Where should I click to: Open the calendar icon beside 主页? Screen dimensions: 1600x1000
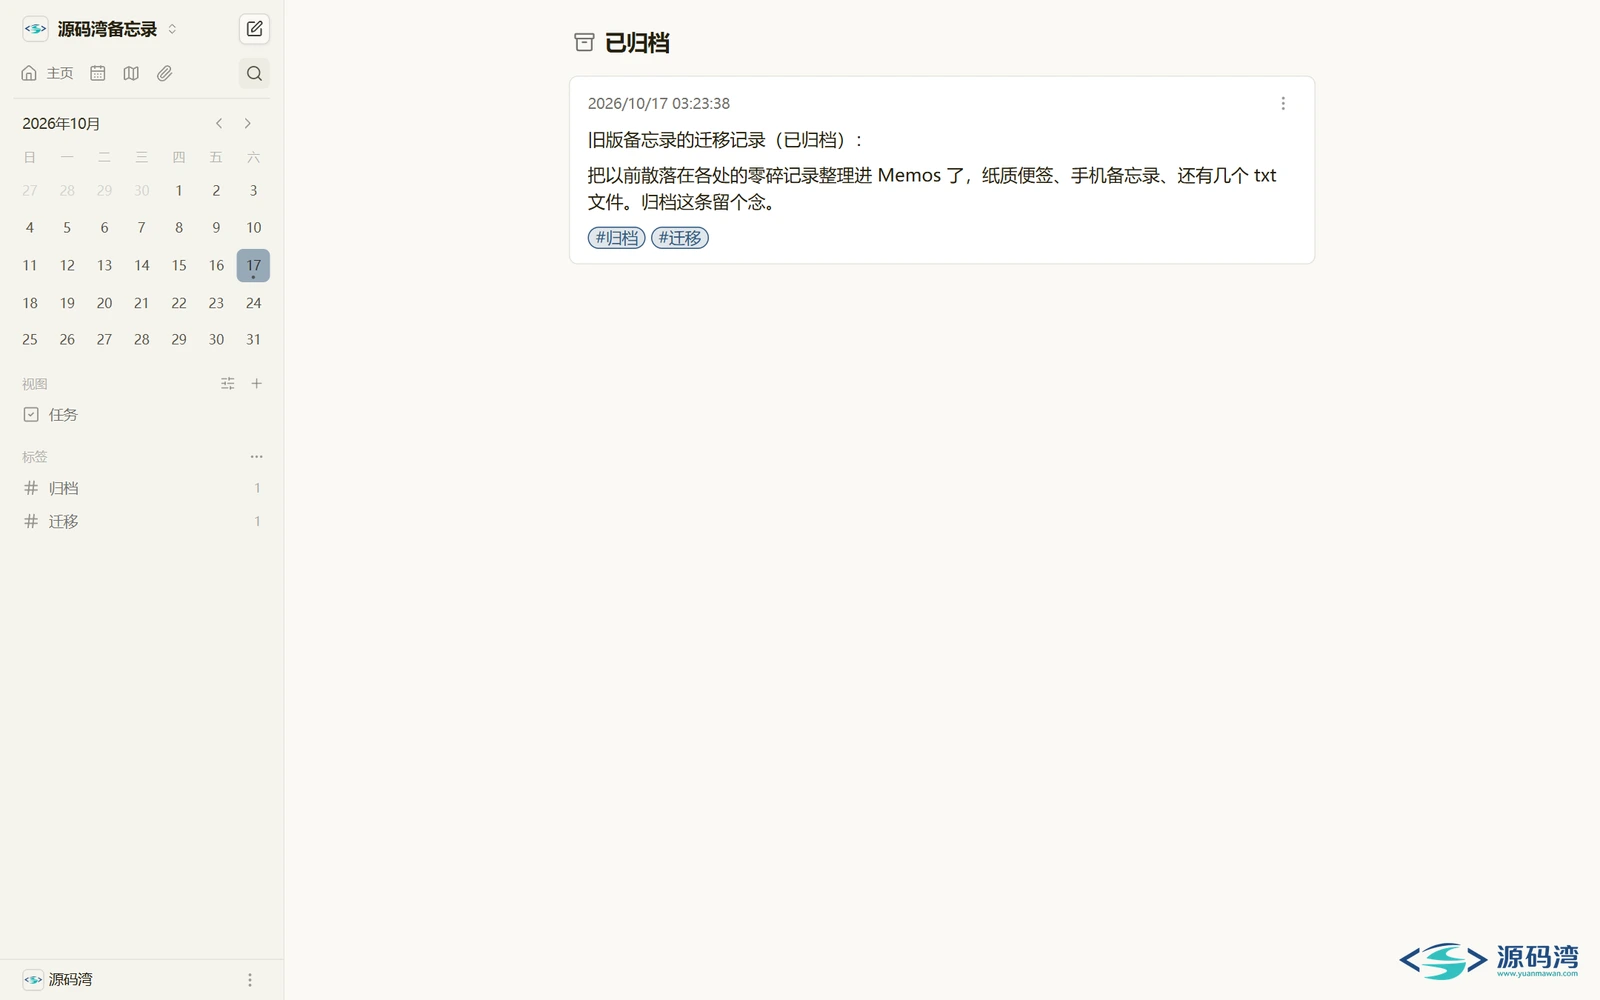pos(98,73)
